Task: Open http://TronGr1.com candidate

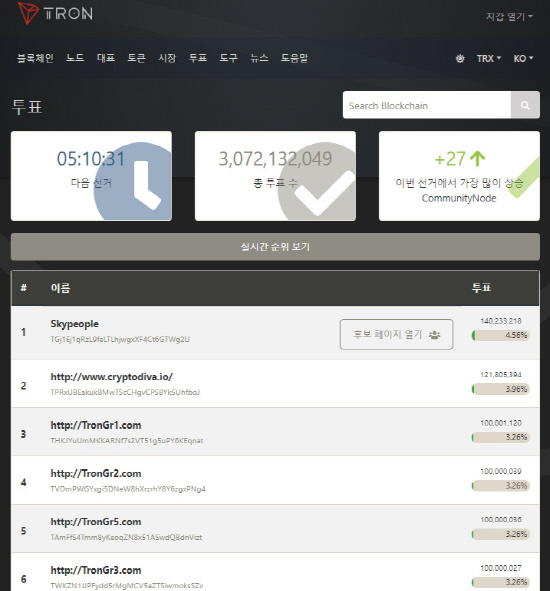Action: tap(96, 425)
